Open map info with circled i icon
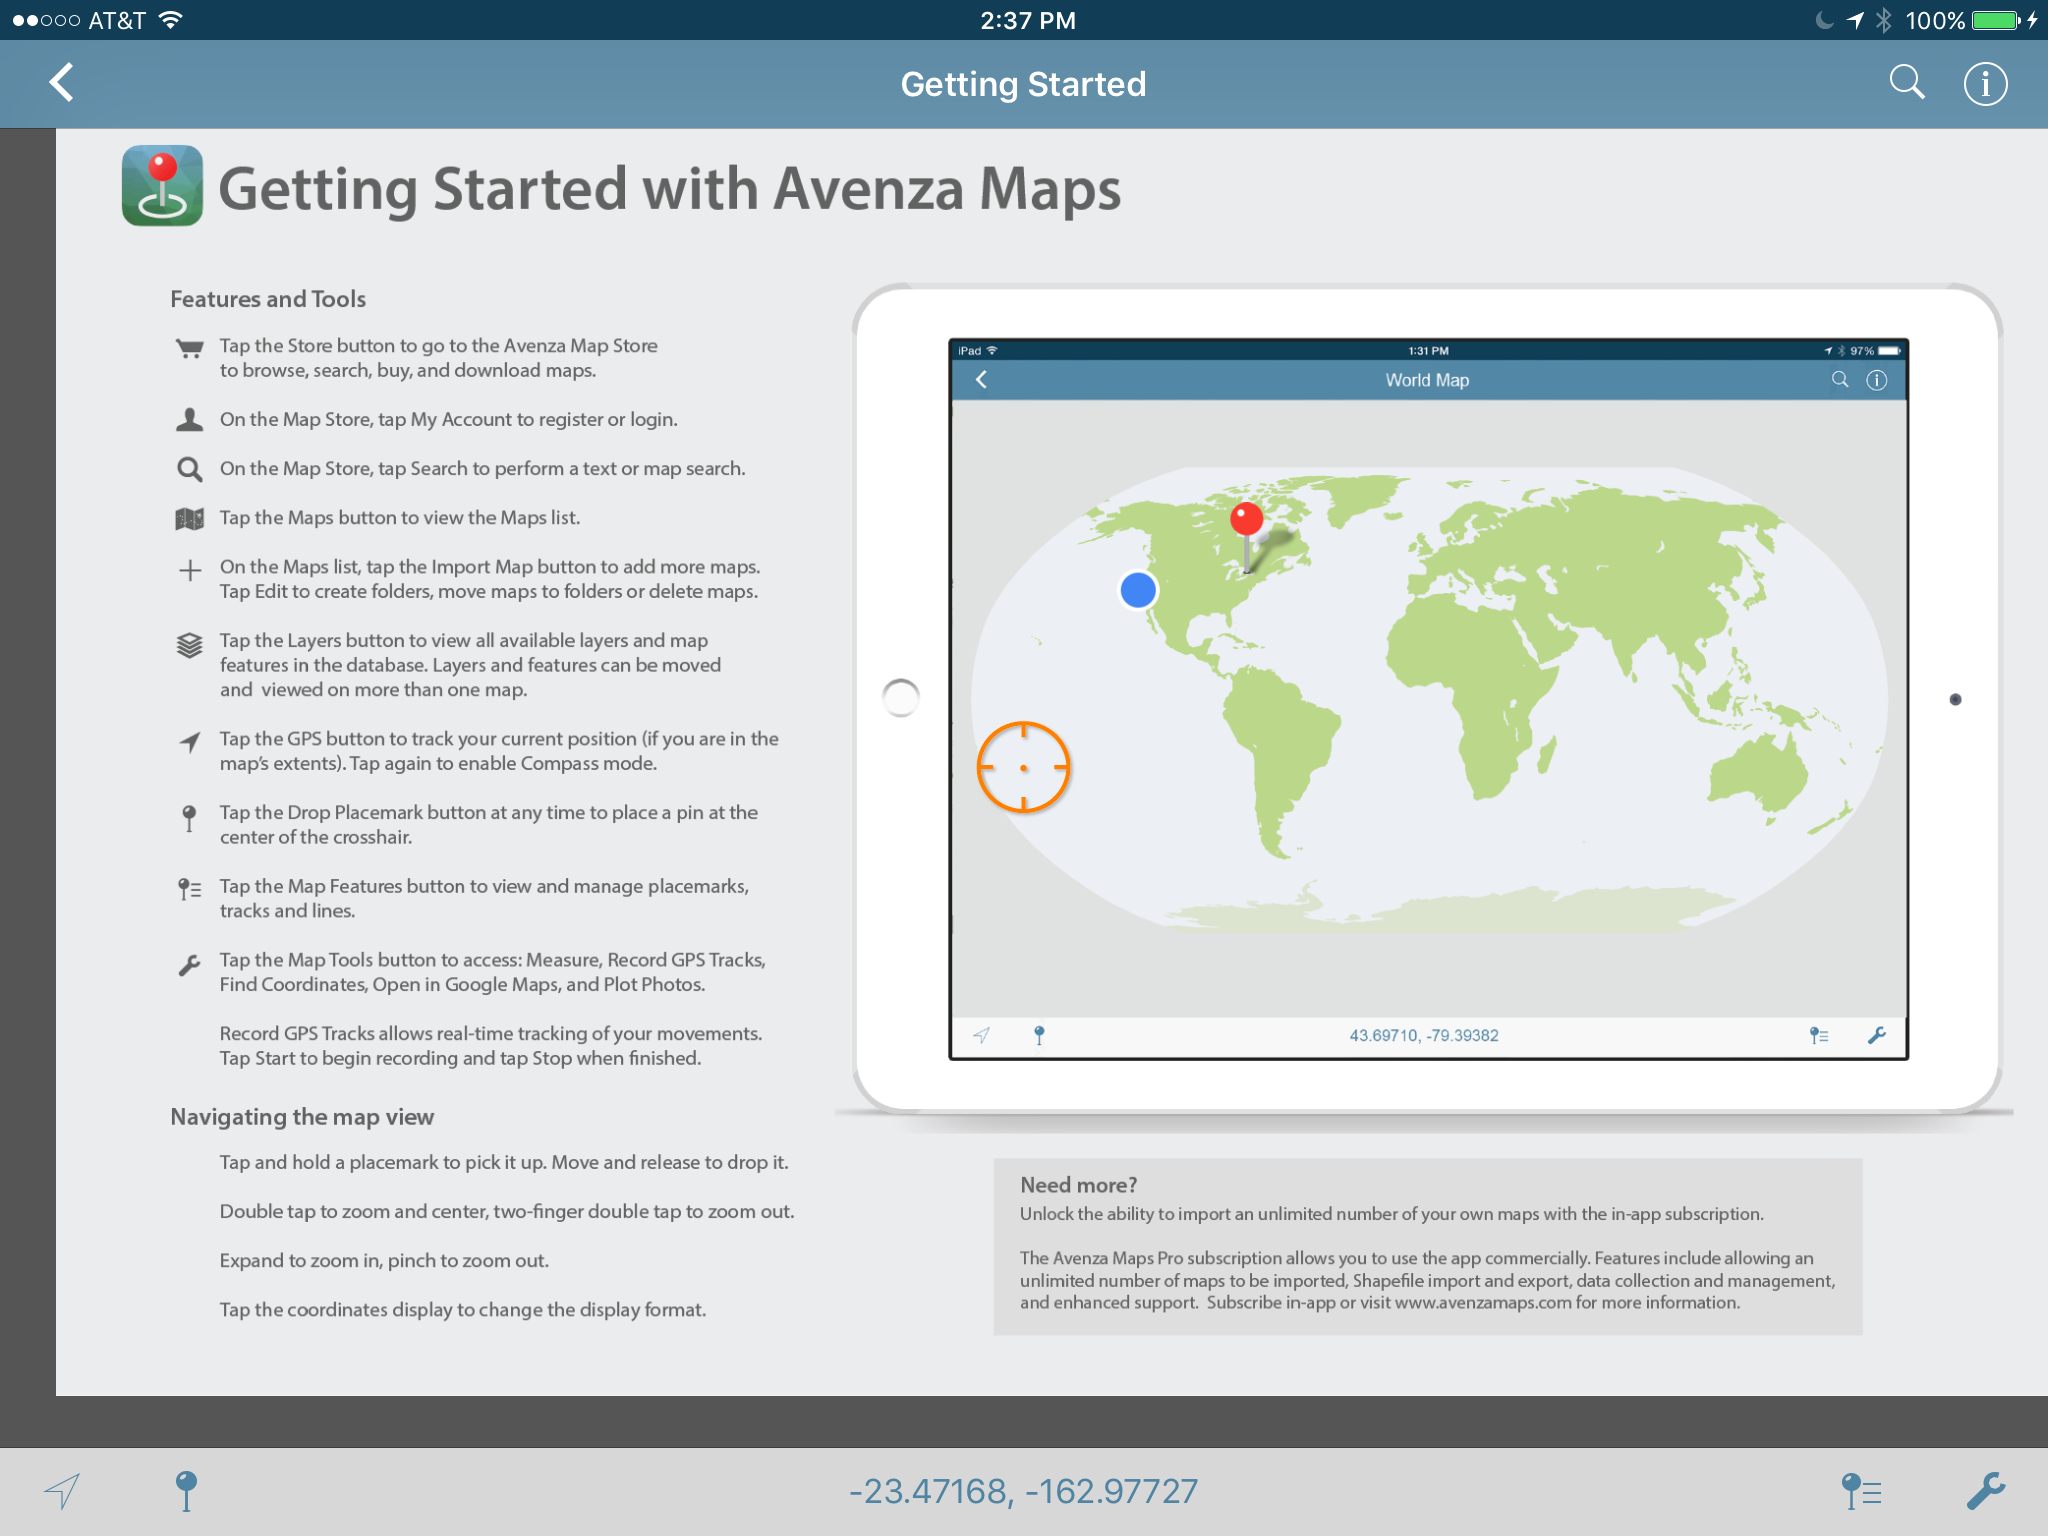 click(1985, 84)
